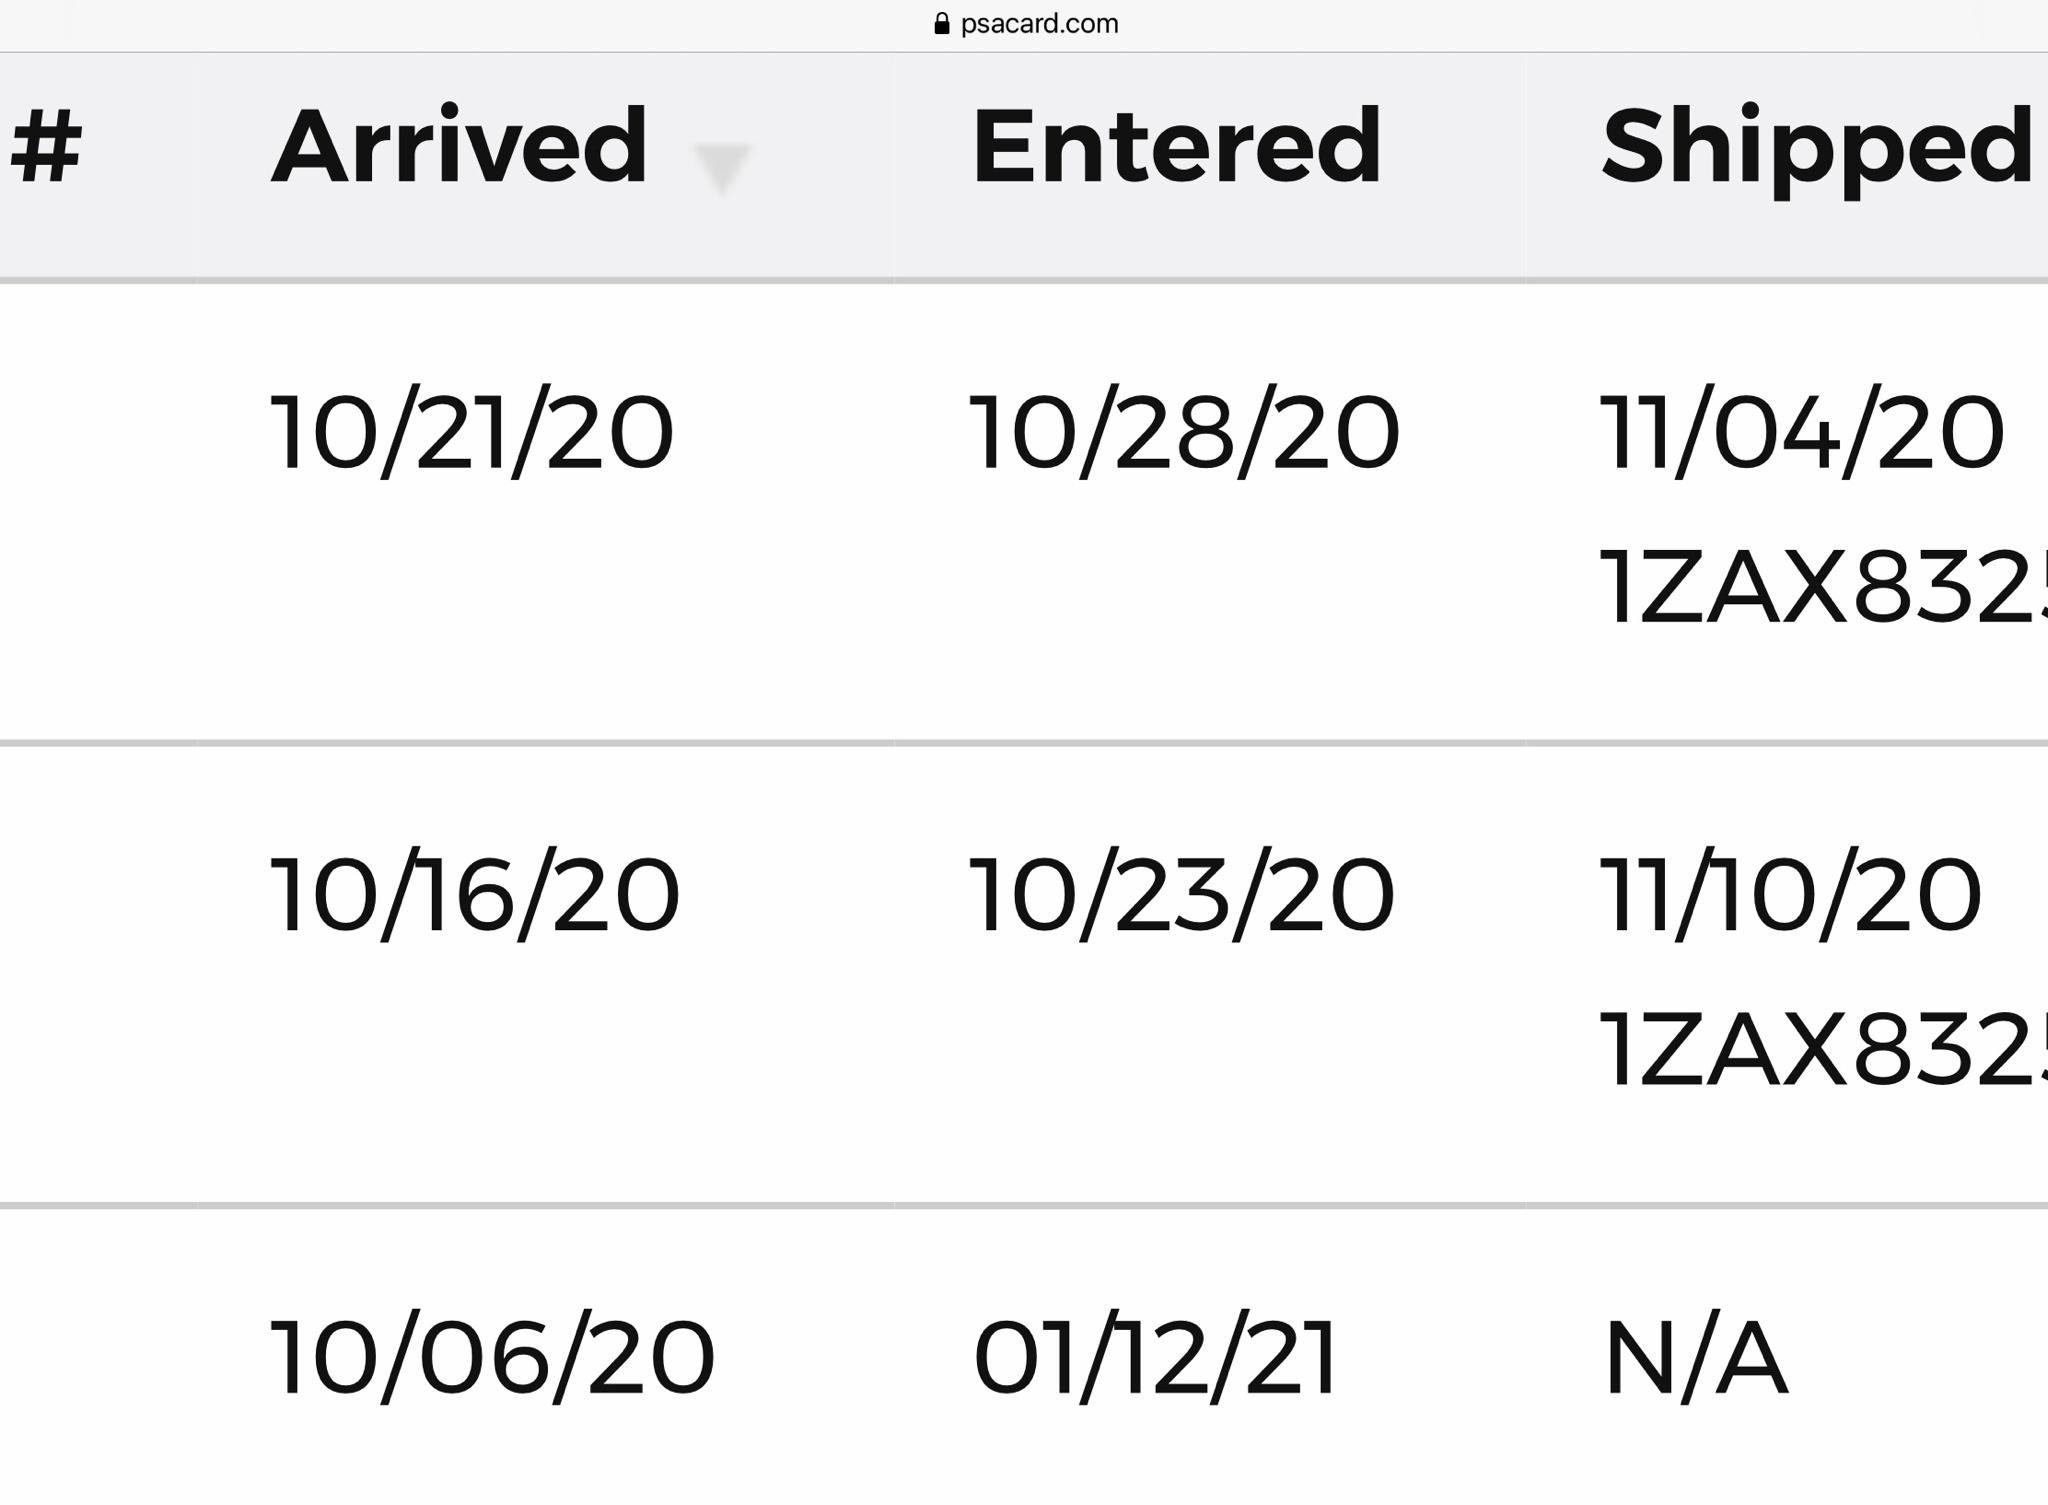The image size is (2048, 1505).
Task: Click the # column header
Action: tap(45, 147)
